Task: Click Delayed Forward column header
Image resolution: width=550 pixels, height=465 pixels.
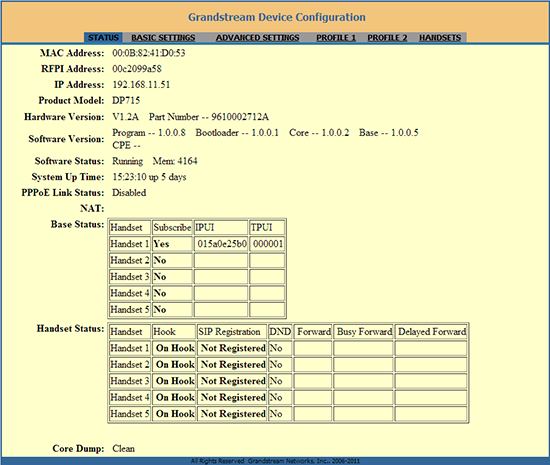Action: coord(431,332)
